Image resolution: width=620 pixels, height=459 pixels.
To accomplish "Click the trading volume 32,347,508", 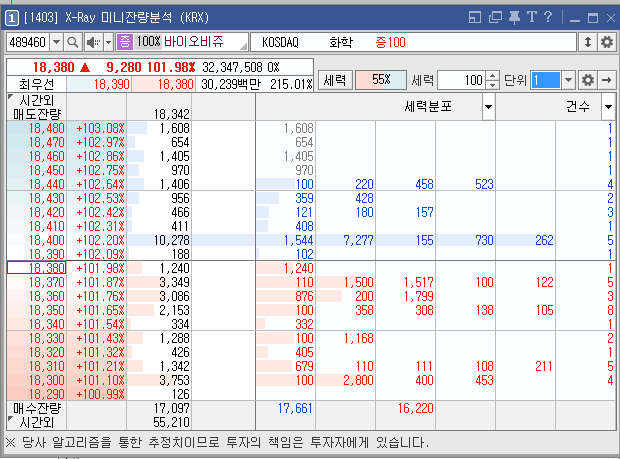I will pyautogui.click(x=232, y=67).
